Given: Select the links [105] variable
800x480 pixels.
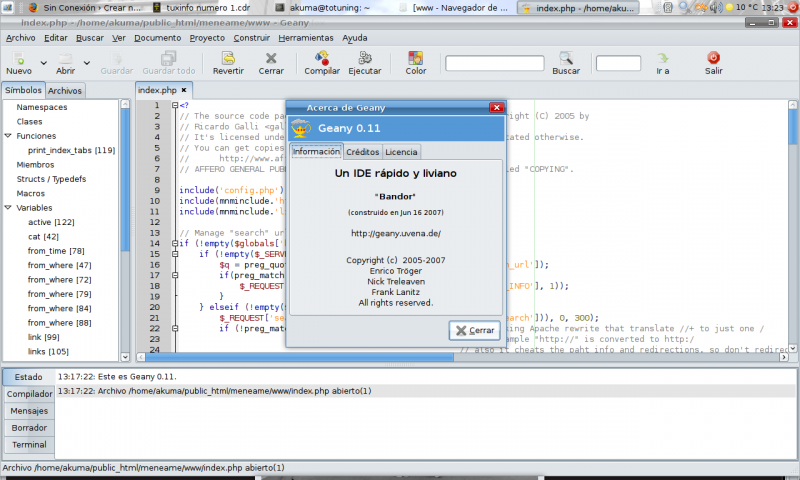Looking at the screenshot, I should [x=48, y=351].
